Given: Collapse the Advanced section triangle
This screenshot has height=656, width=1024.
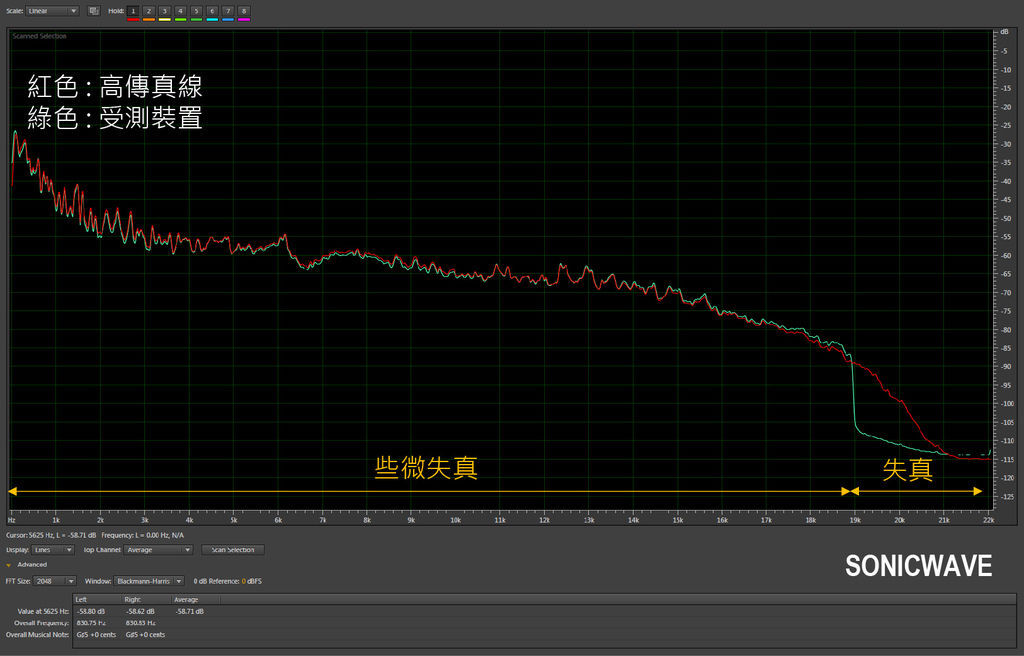Looking at the screenshot, I should 9,565.
